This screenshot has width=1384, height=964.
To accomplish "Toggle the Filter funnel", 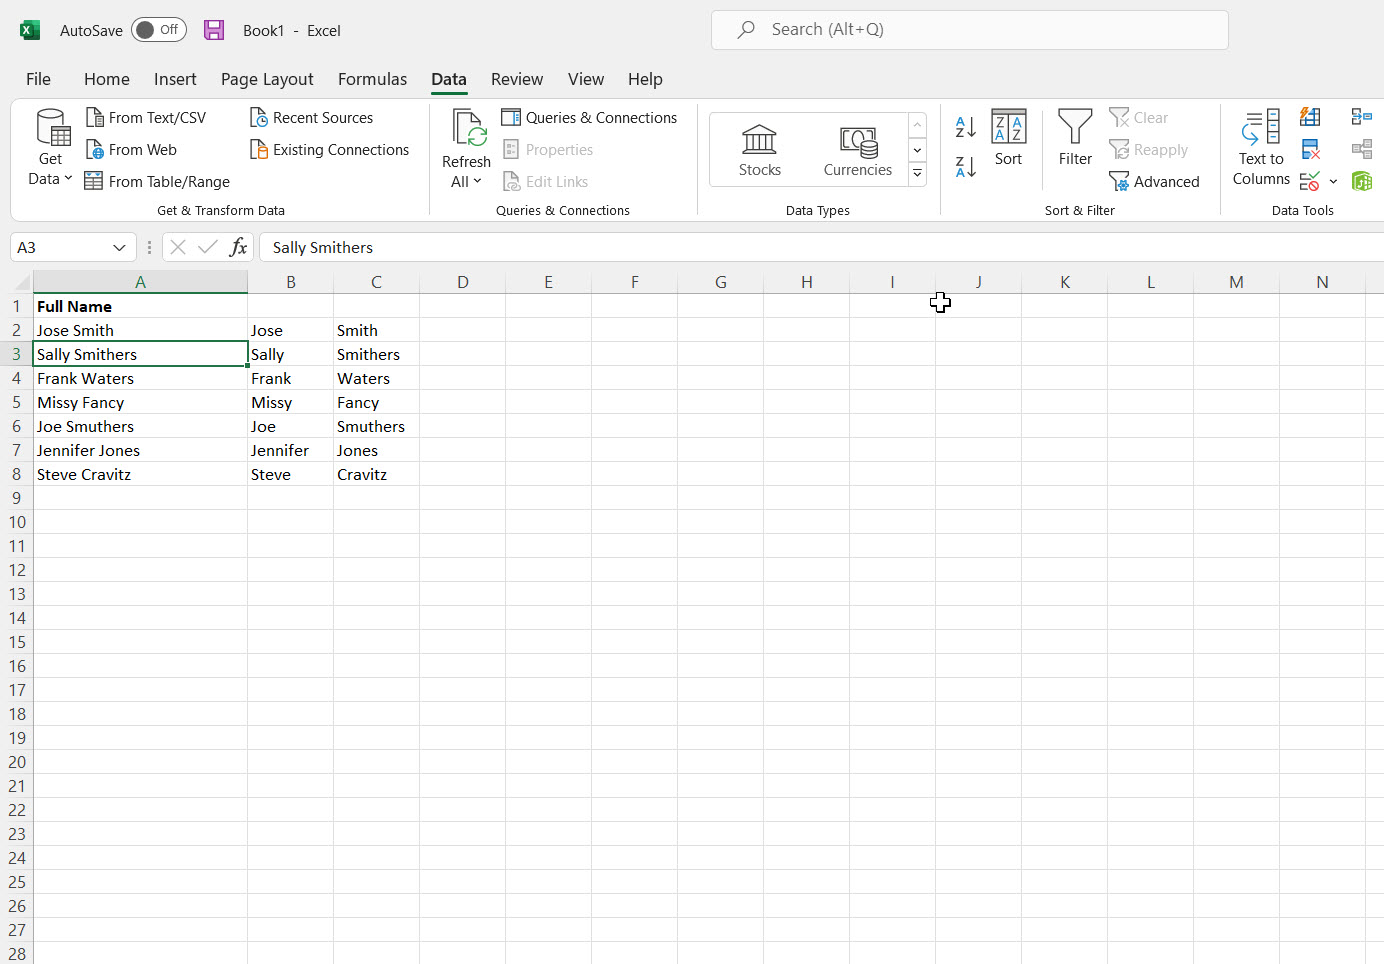I will (1075, 138).
